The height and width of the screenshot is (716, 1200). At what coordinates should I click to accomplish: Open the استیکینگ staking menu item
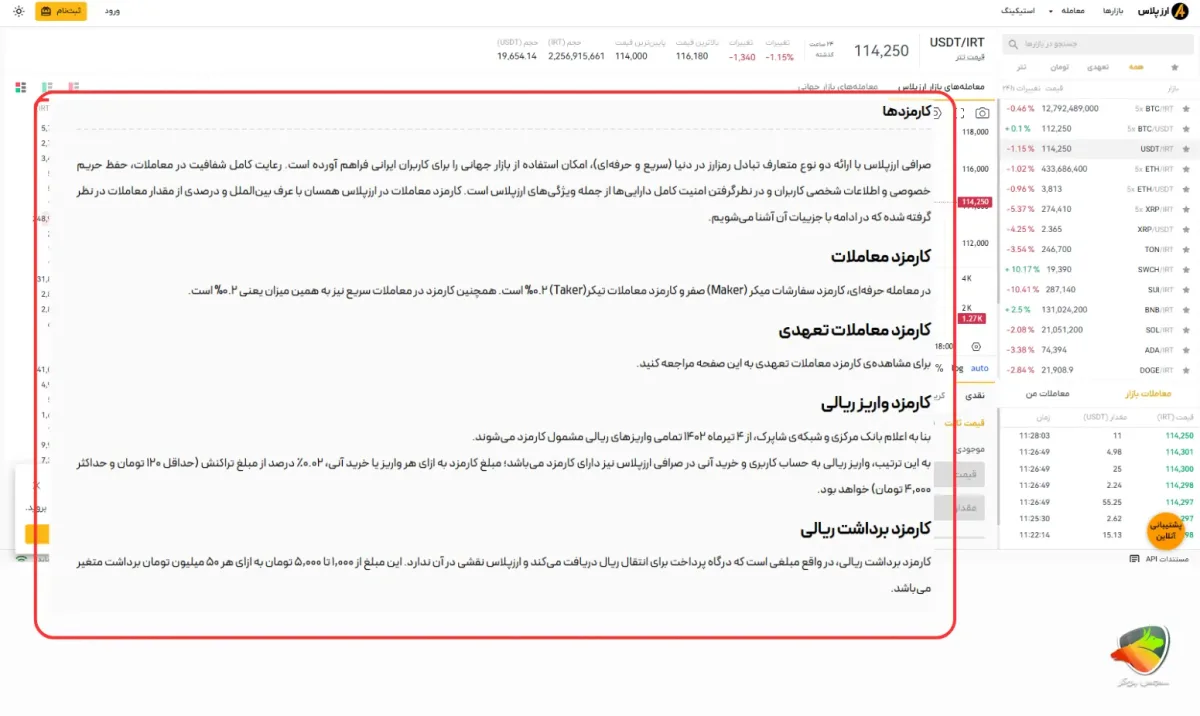(x=1017, y=11)
